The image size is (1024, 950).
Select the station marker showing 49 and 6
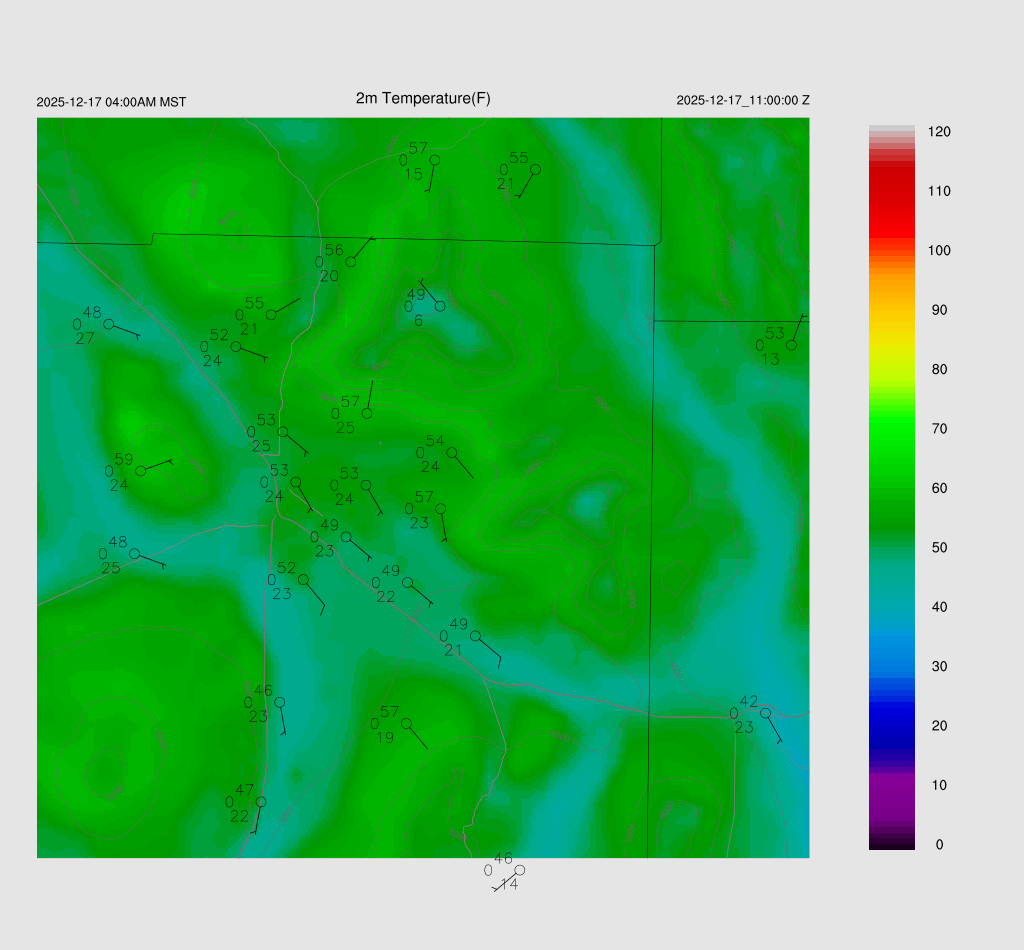440,306
